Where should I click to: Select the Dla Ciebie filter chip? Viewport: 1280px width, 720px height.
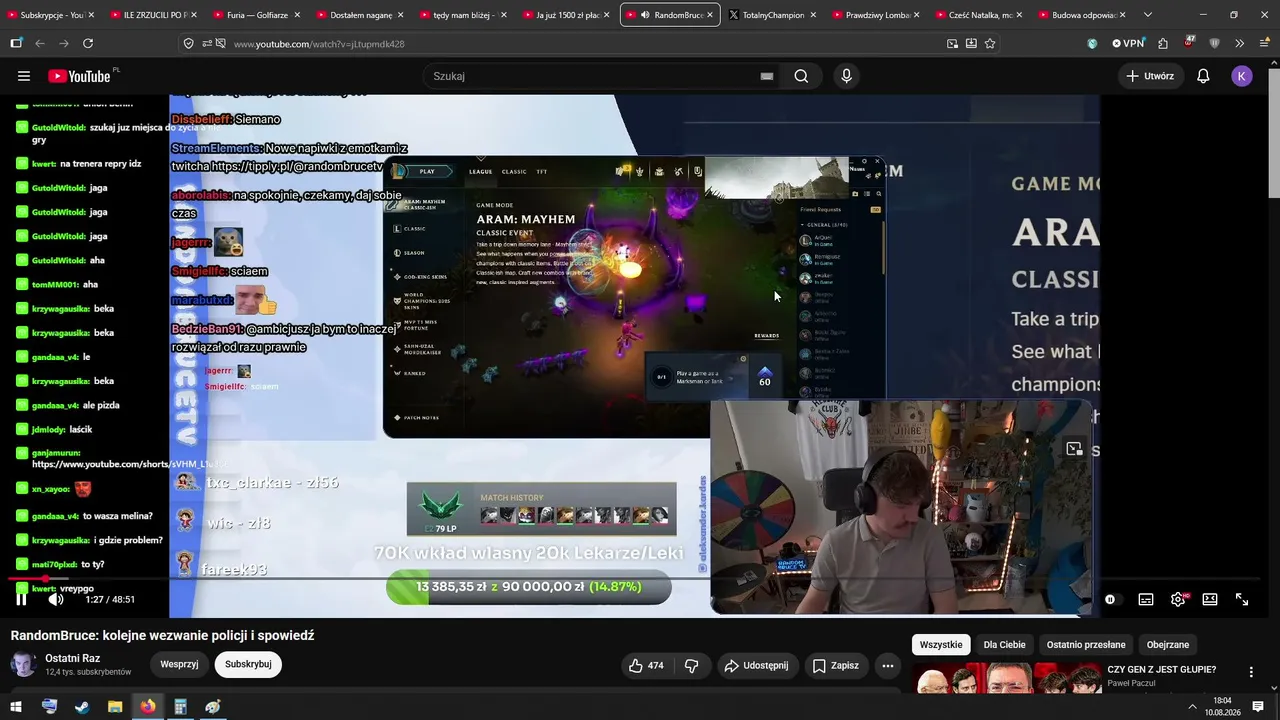click(x=1004, y=645)
